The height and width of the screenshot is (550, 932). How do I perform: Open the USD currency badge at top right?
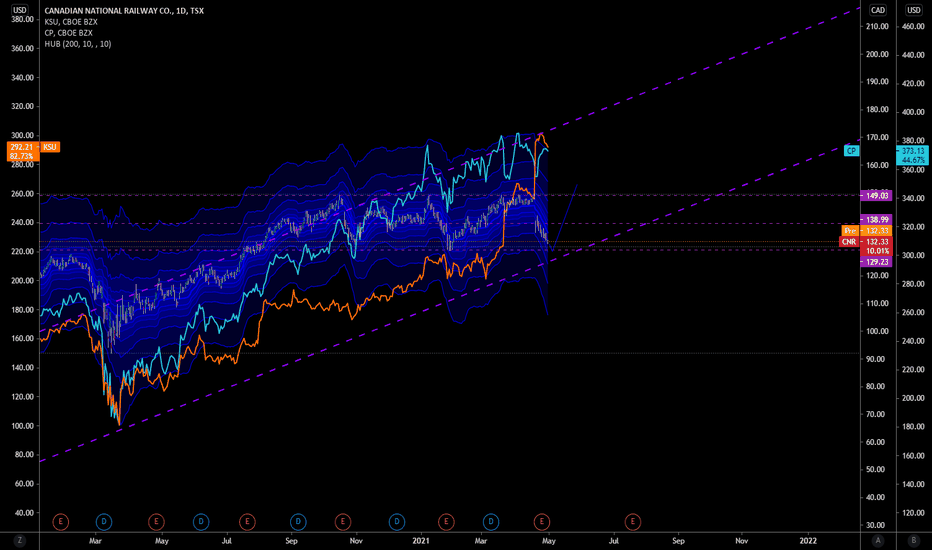pyautogui.click(x=914, y=10)
